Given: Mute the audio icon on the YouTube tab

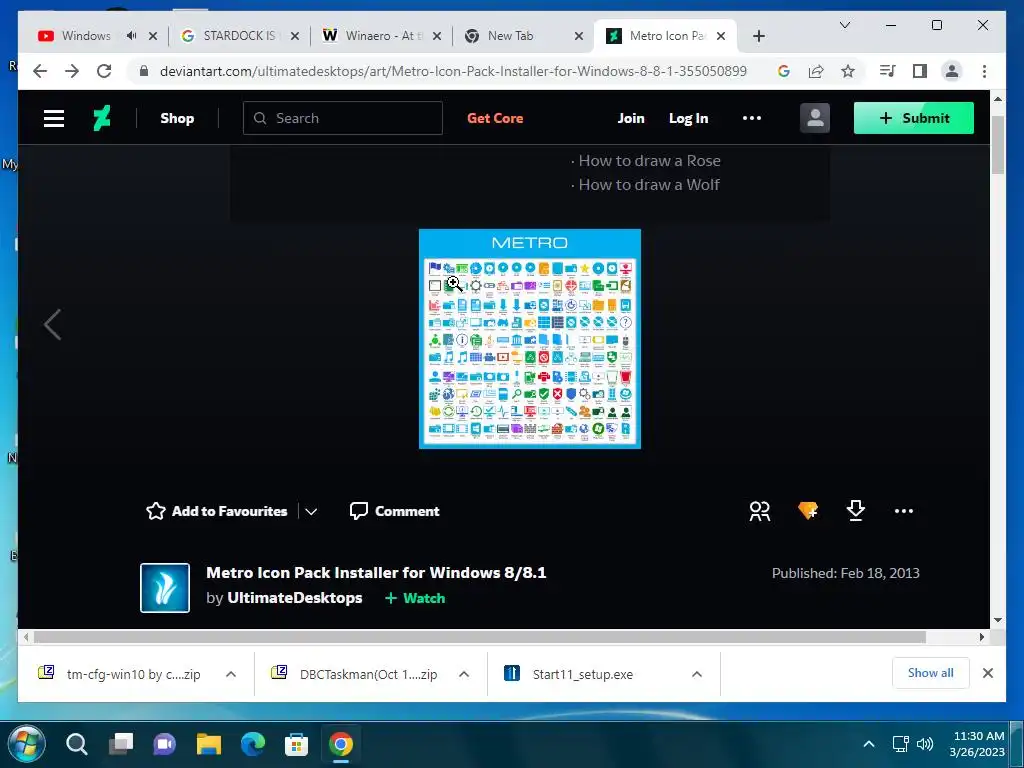Looking at the screenshot, I should coord(131,36).
